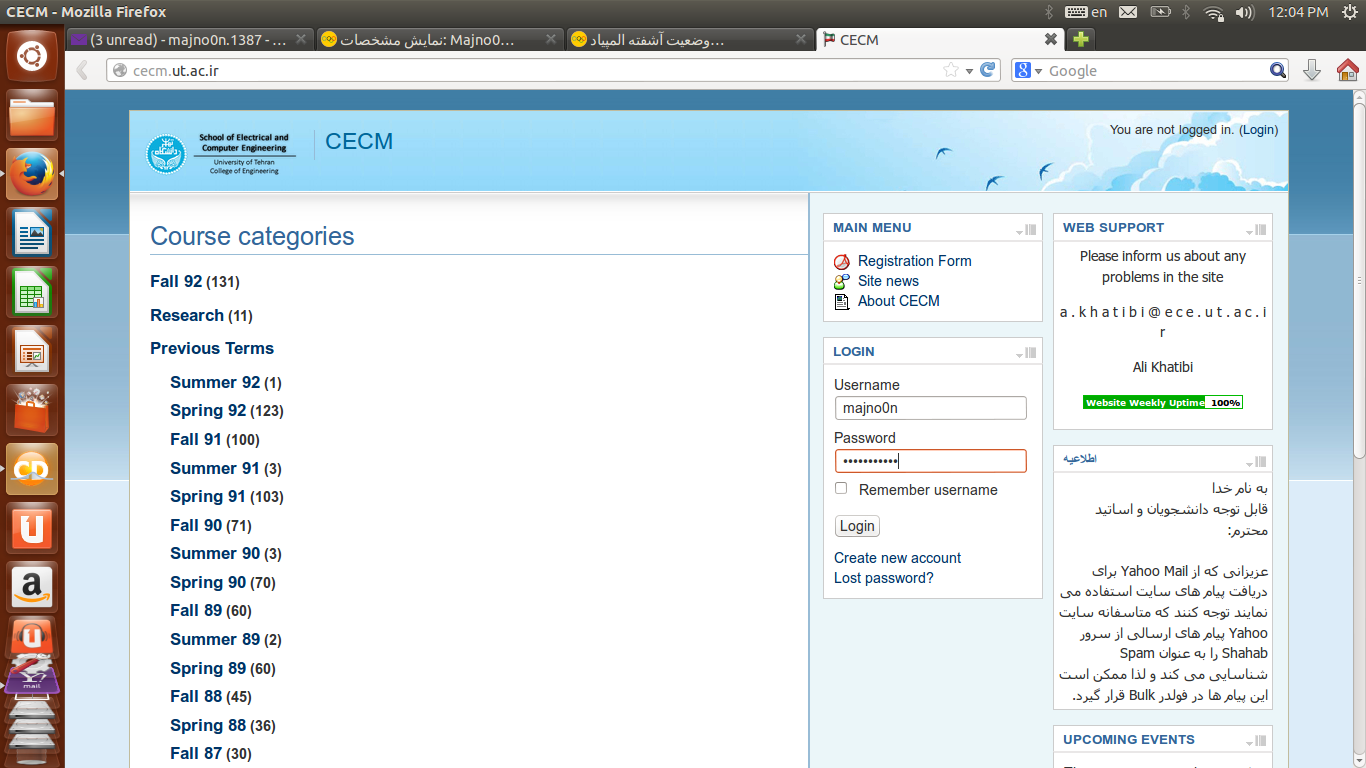Open LibreOffice Writer from the launcher
Image resolution: width=1366 pixels, height=768 pixels.
pos(32,234)
